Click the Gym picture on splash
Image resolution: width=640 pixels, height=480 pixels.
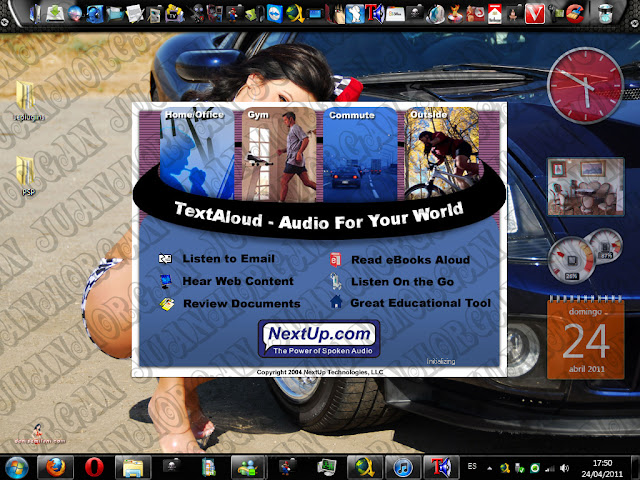[279, 154]
